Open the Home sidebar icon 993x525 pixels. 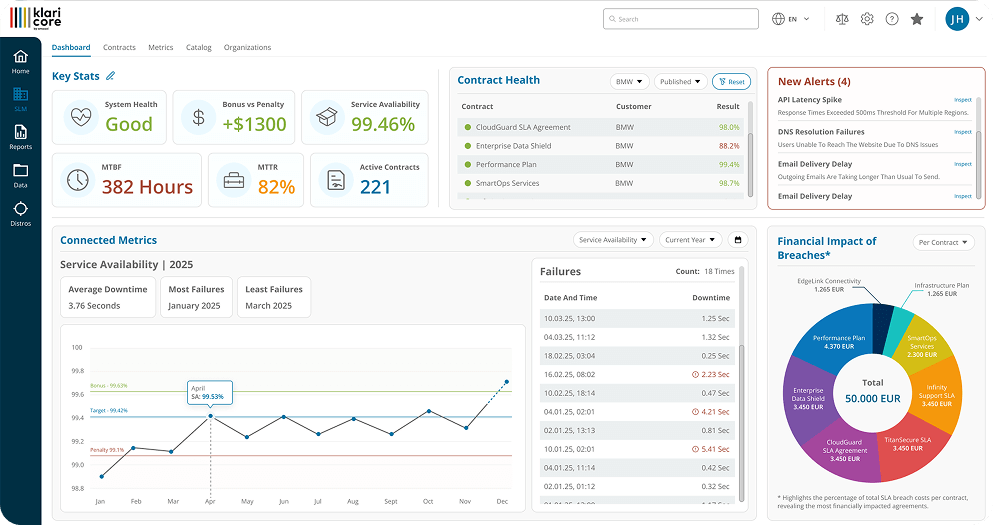[20, 61]
